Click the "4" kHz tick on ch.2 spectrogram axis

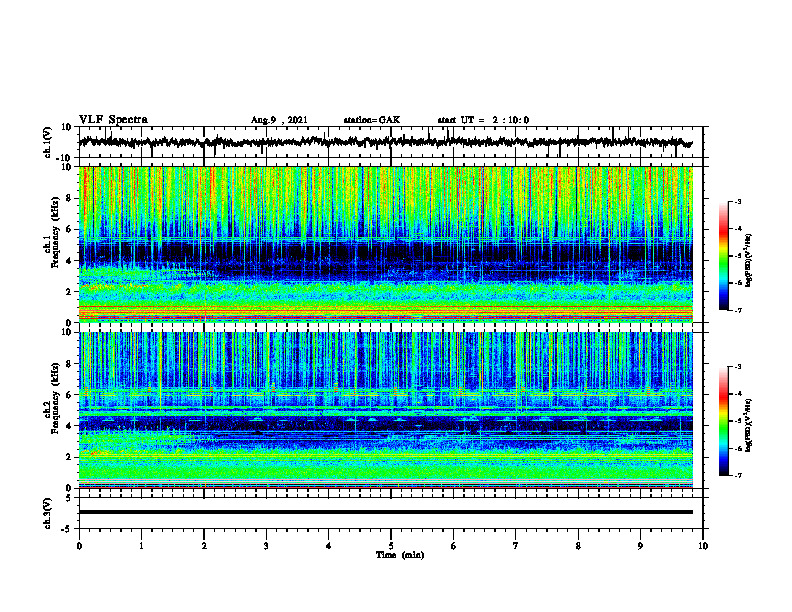click(x=69, y=426)
